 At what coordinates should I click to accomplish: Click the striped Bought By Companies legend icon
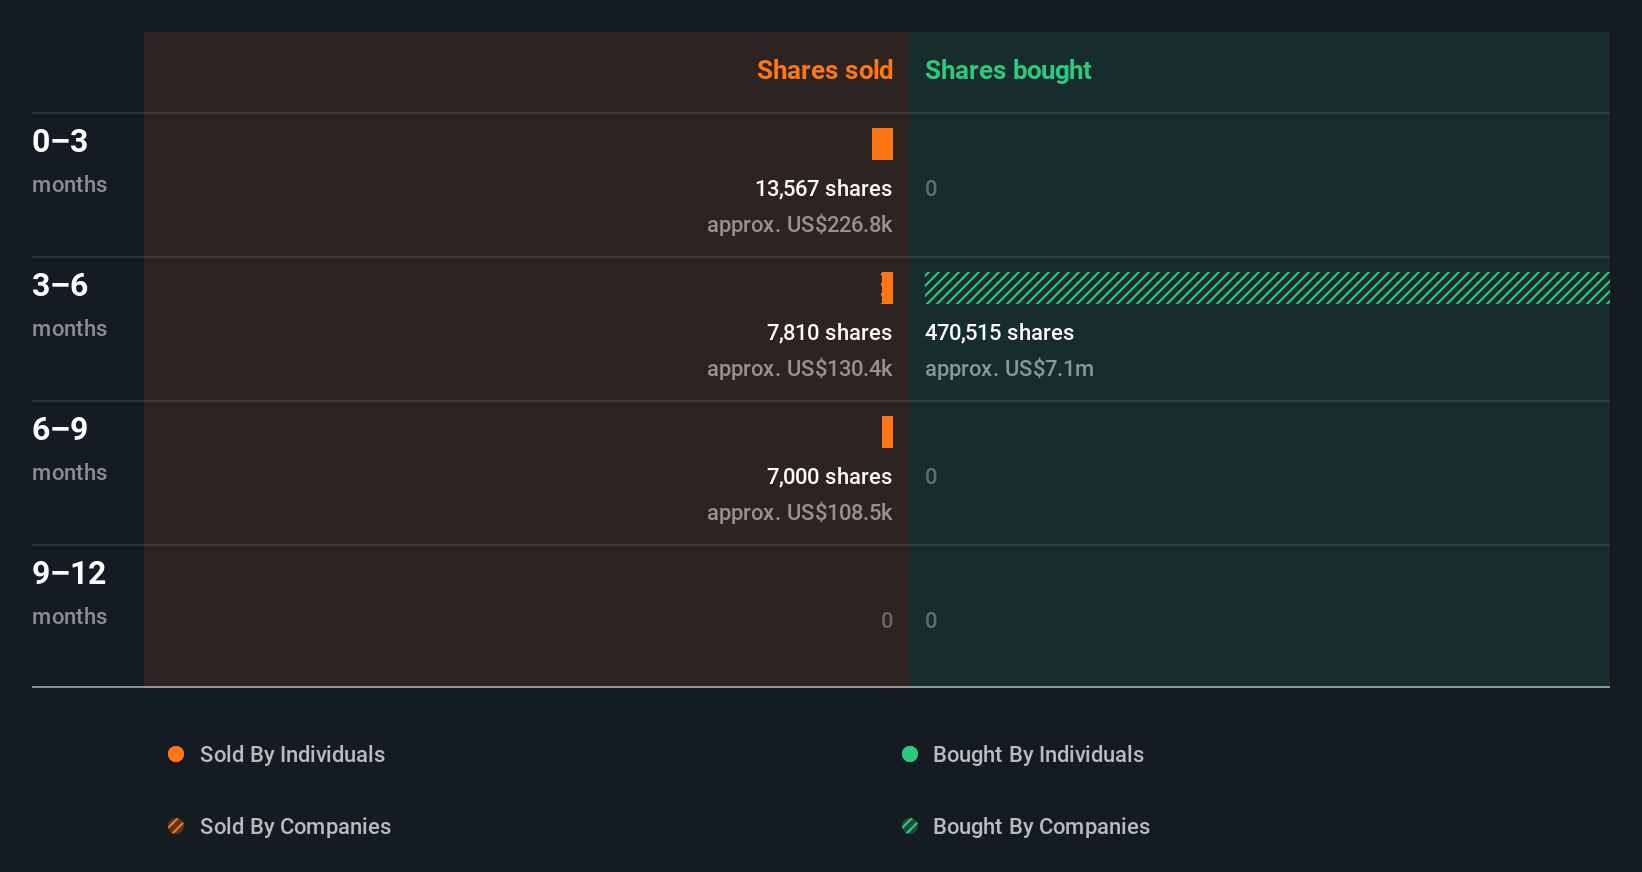pos(910,826)
